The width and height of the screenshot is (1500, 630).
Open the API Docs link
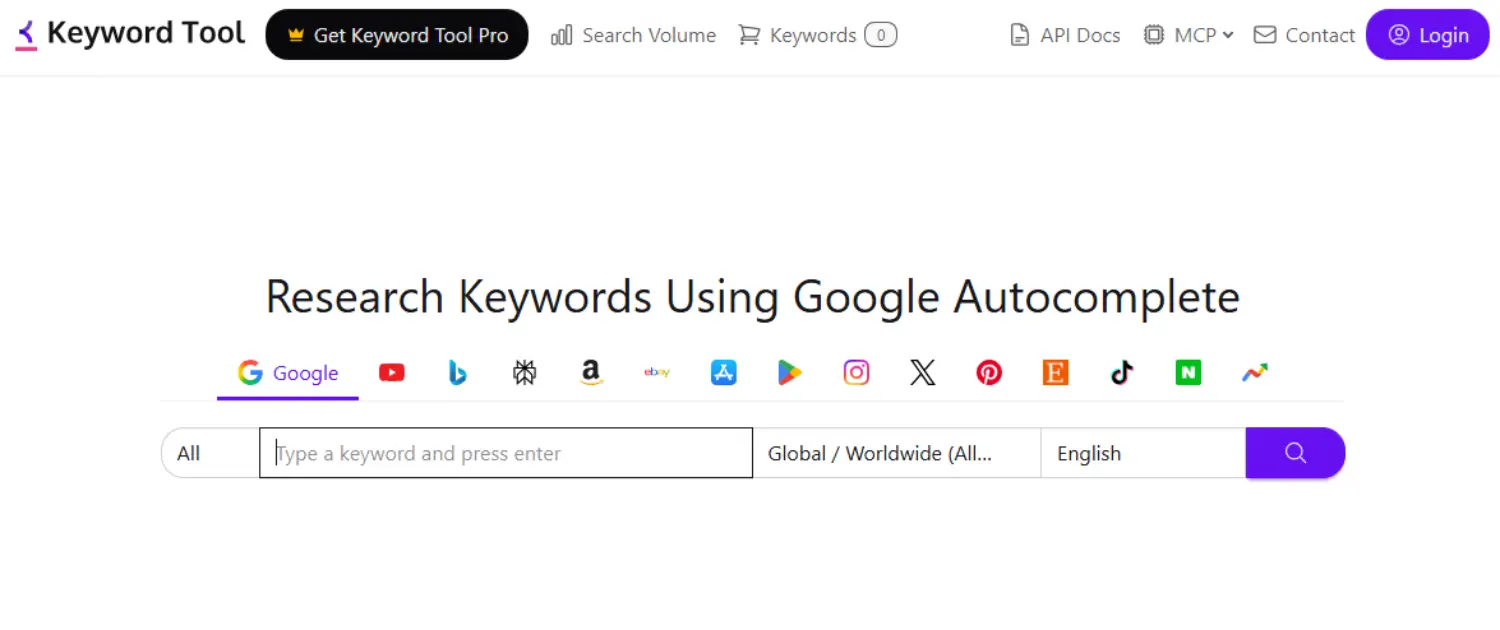click(x=1065, y=35)
